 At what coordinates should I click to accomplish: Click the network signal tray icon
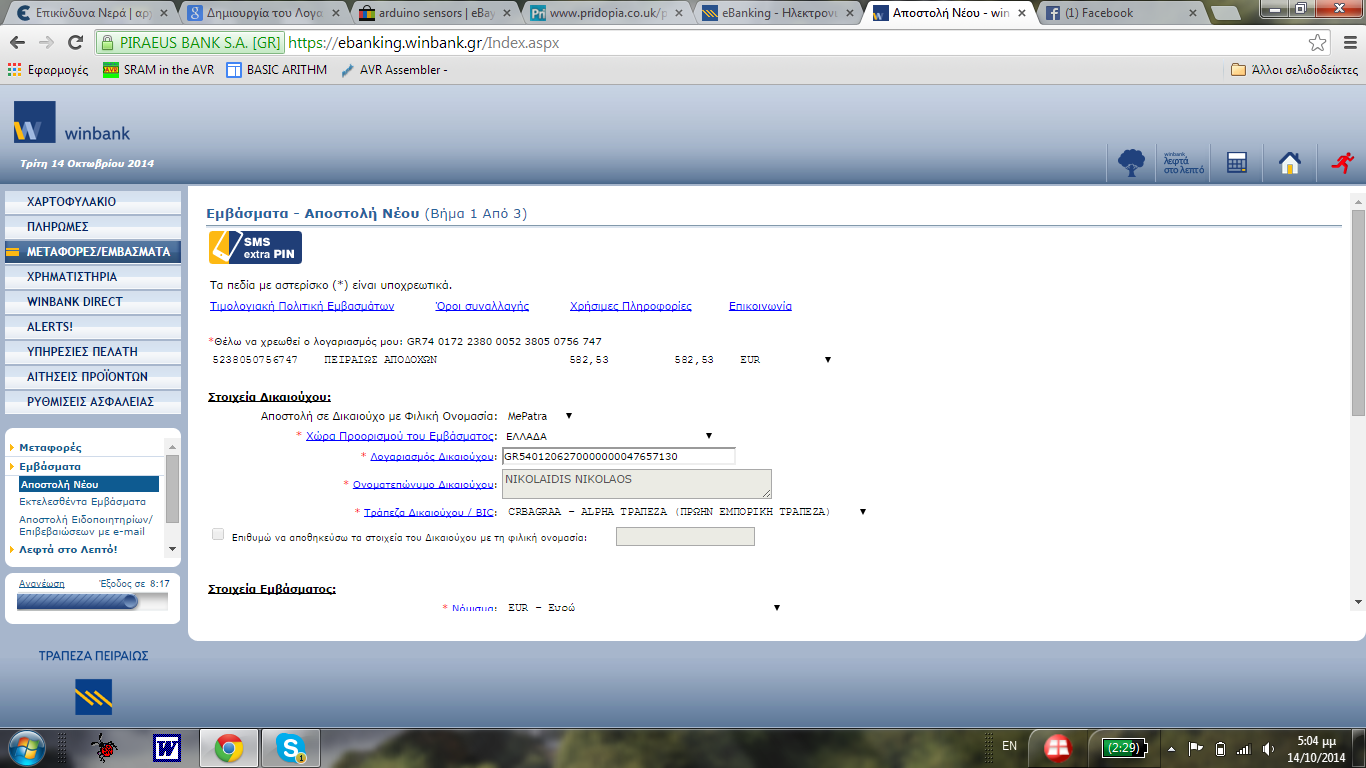click(x=1244, y=748)
